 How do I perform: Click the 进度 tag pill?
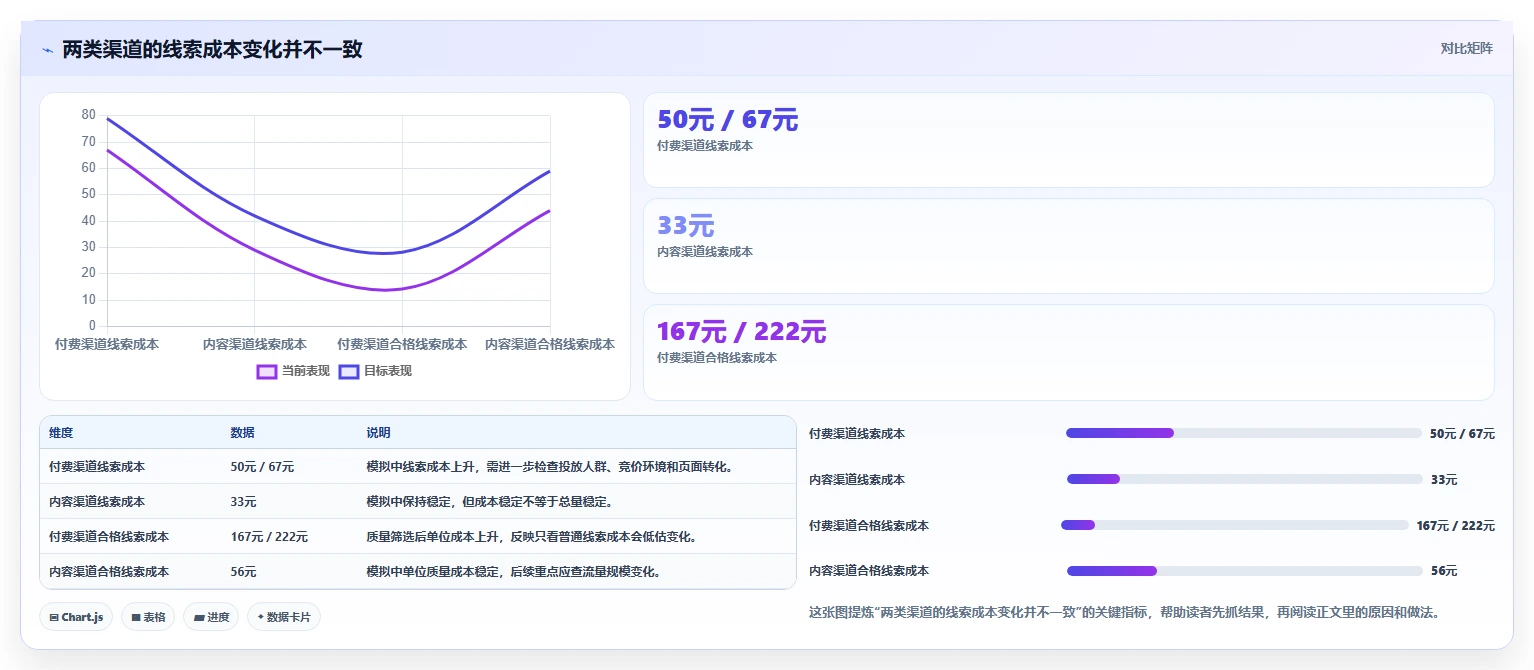tap(211, 617)
